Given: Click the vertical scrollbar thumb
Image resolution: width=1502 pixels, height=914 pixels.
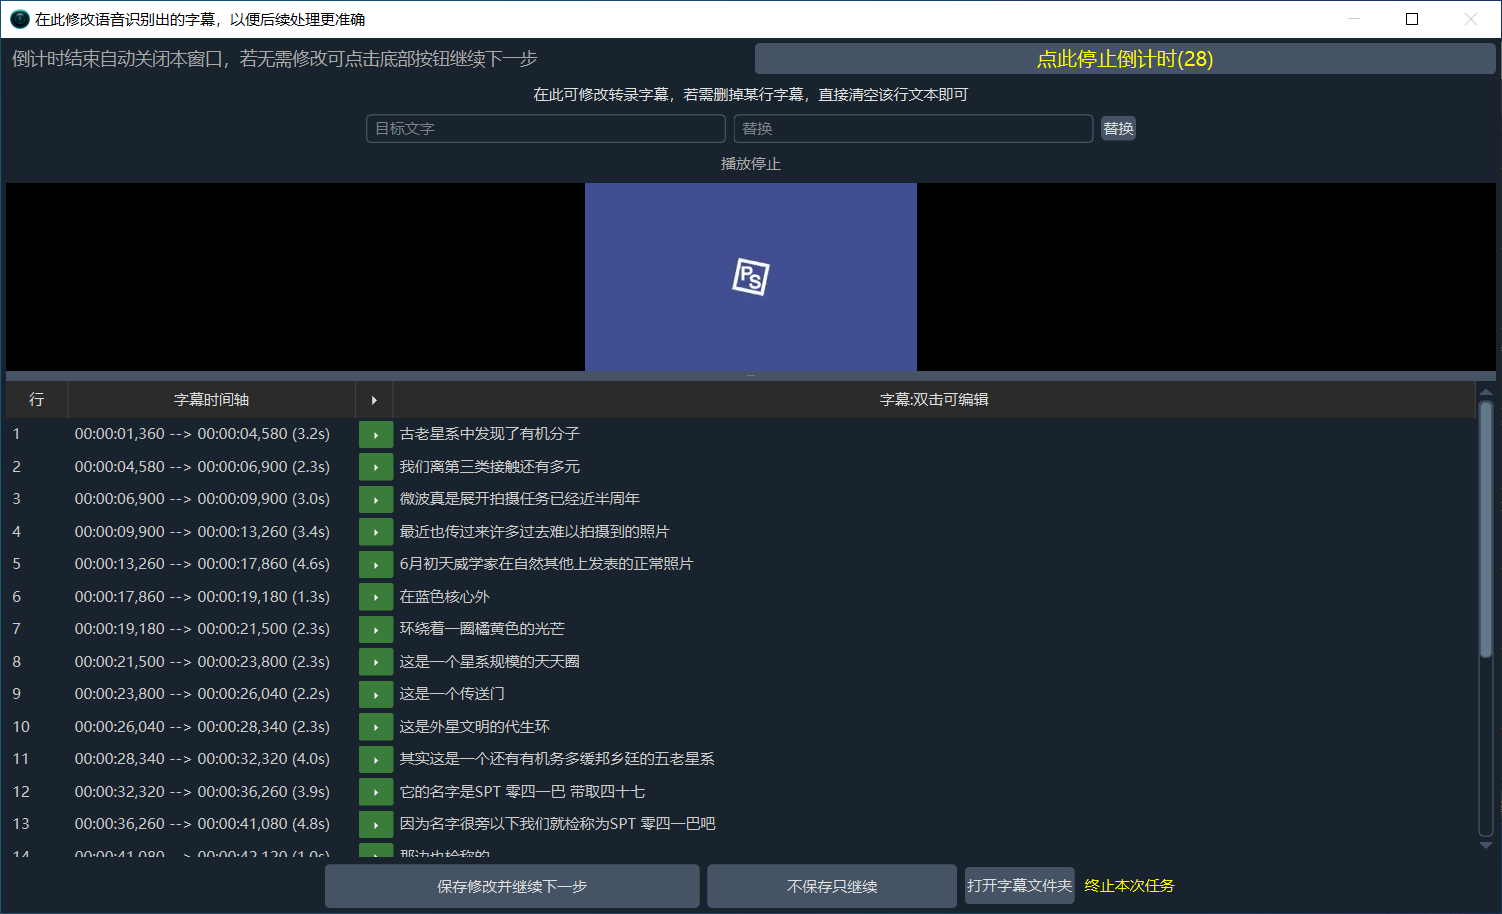Looking at the screenshot, I should (x=1485, y=530).
